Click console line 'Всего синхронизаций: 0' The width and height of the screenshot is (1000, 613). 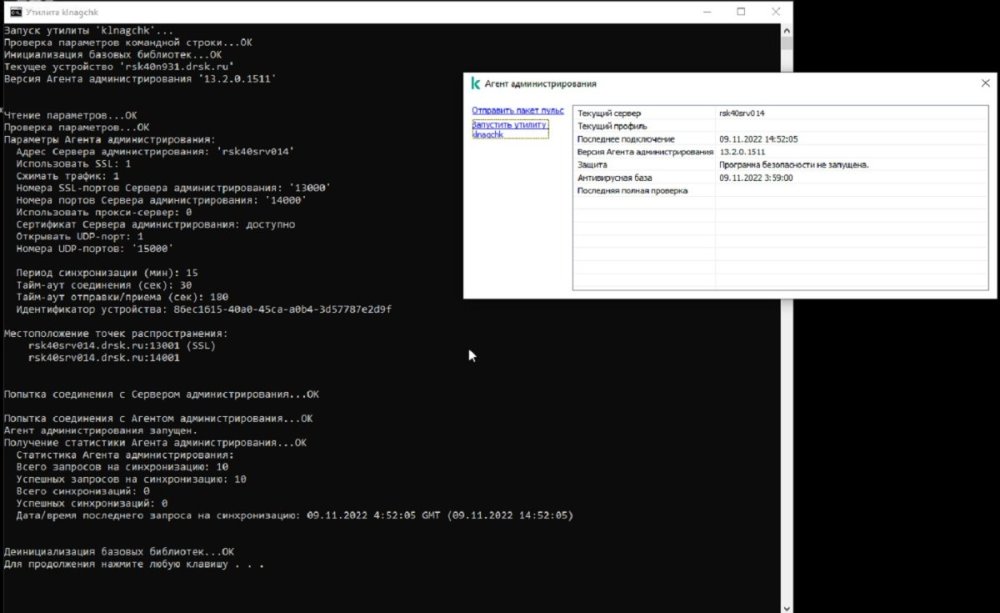coord(82,491)
